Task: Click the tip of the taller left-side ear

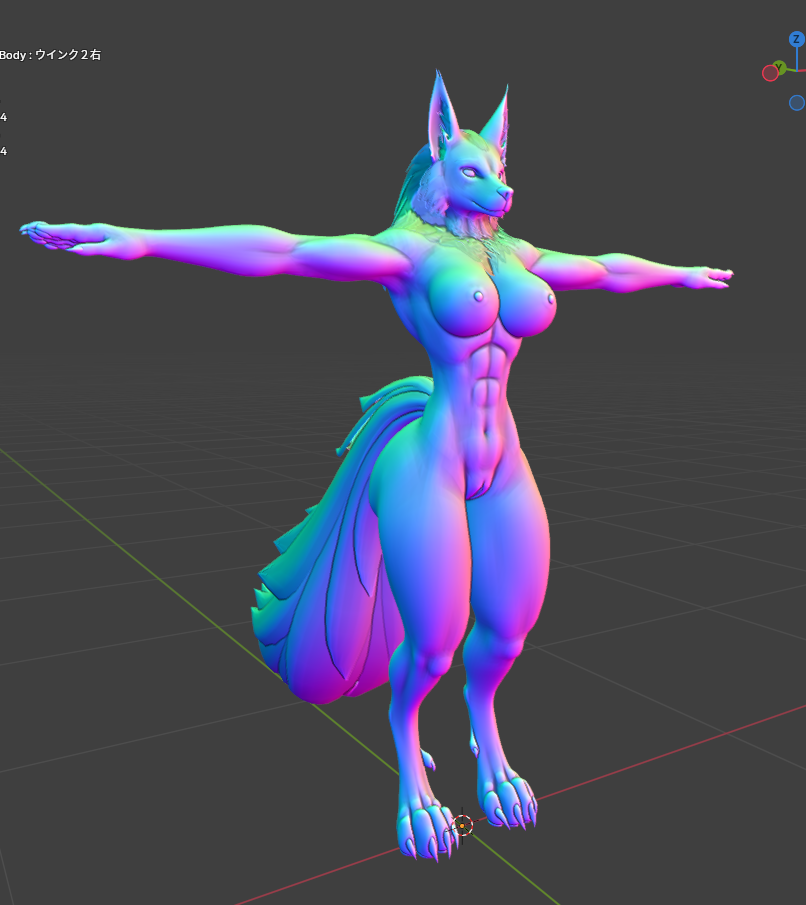Action: point(437,76)
